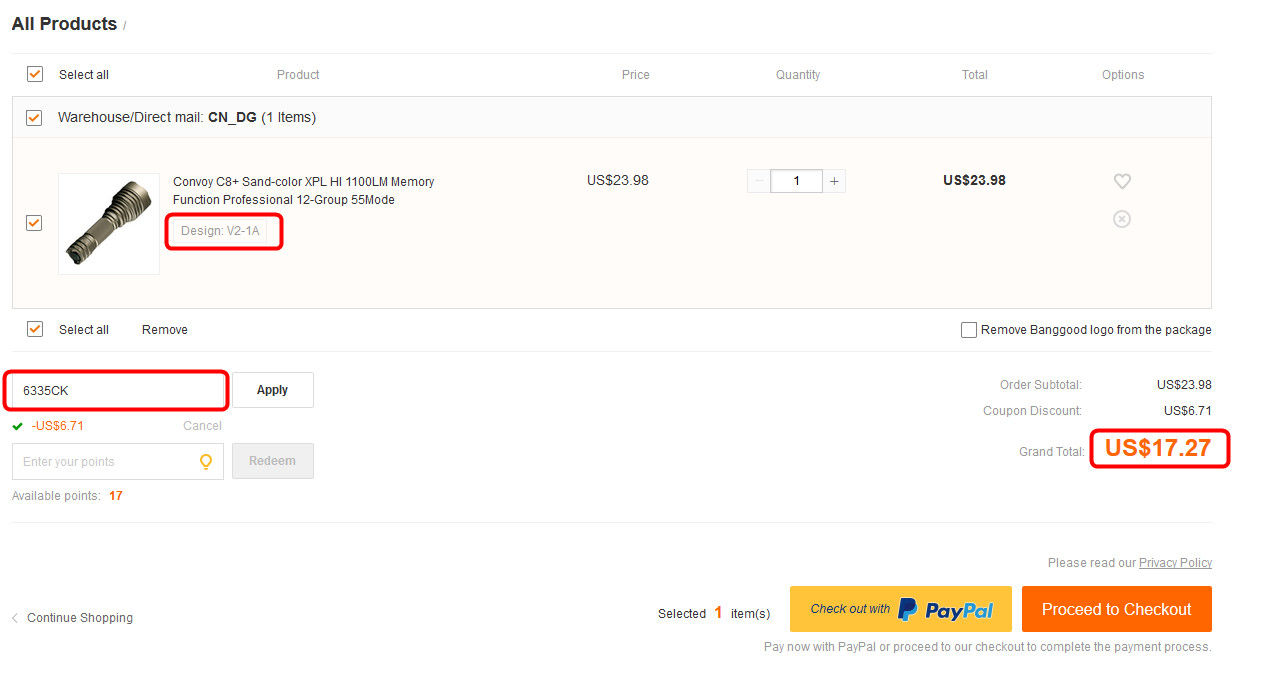Click the Price column header
The image size is (1263, 680).
(x=635, y=75)
